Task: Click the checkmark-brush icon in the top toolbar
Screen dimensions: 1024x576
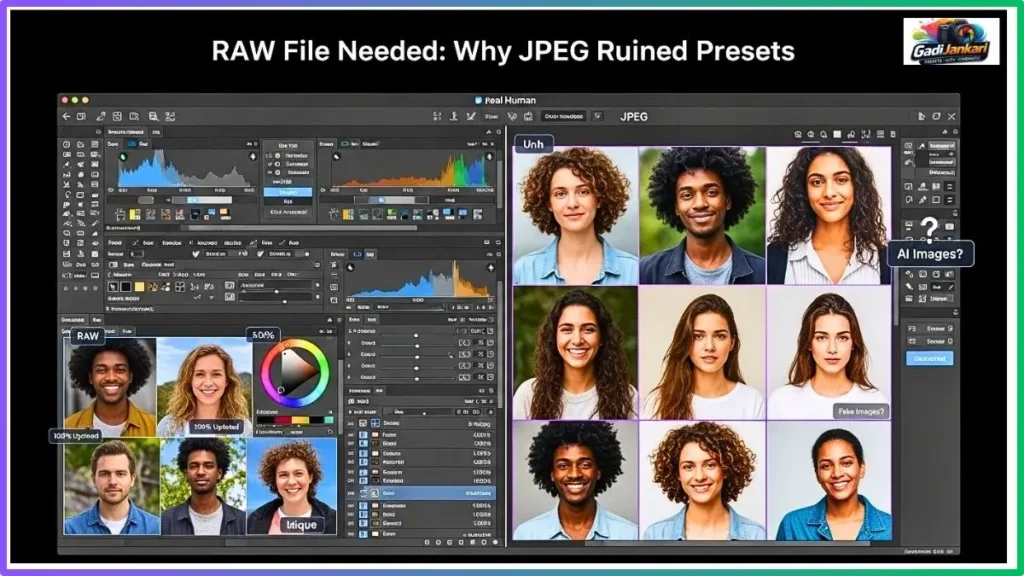Action: tap(471, 116)
